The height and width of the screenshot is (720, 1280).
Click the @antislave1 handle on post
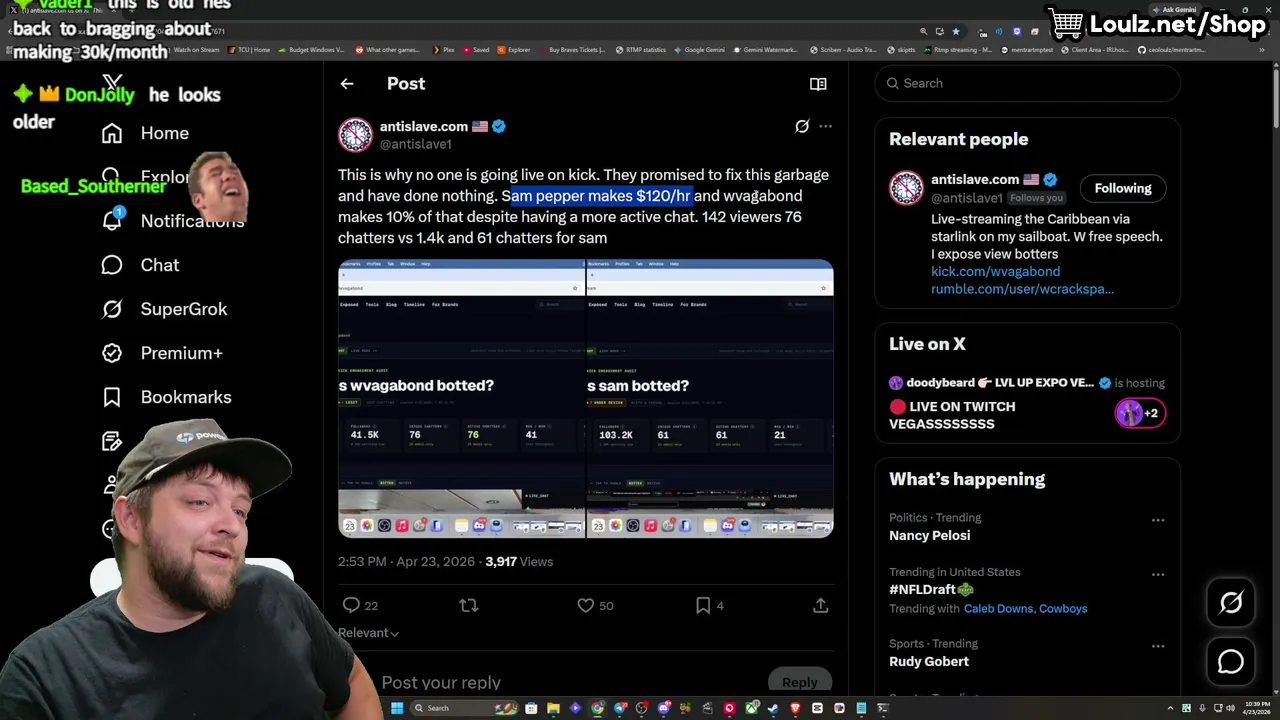point(416,144)
